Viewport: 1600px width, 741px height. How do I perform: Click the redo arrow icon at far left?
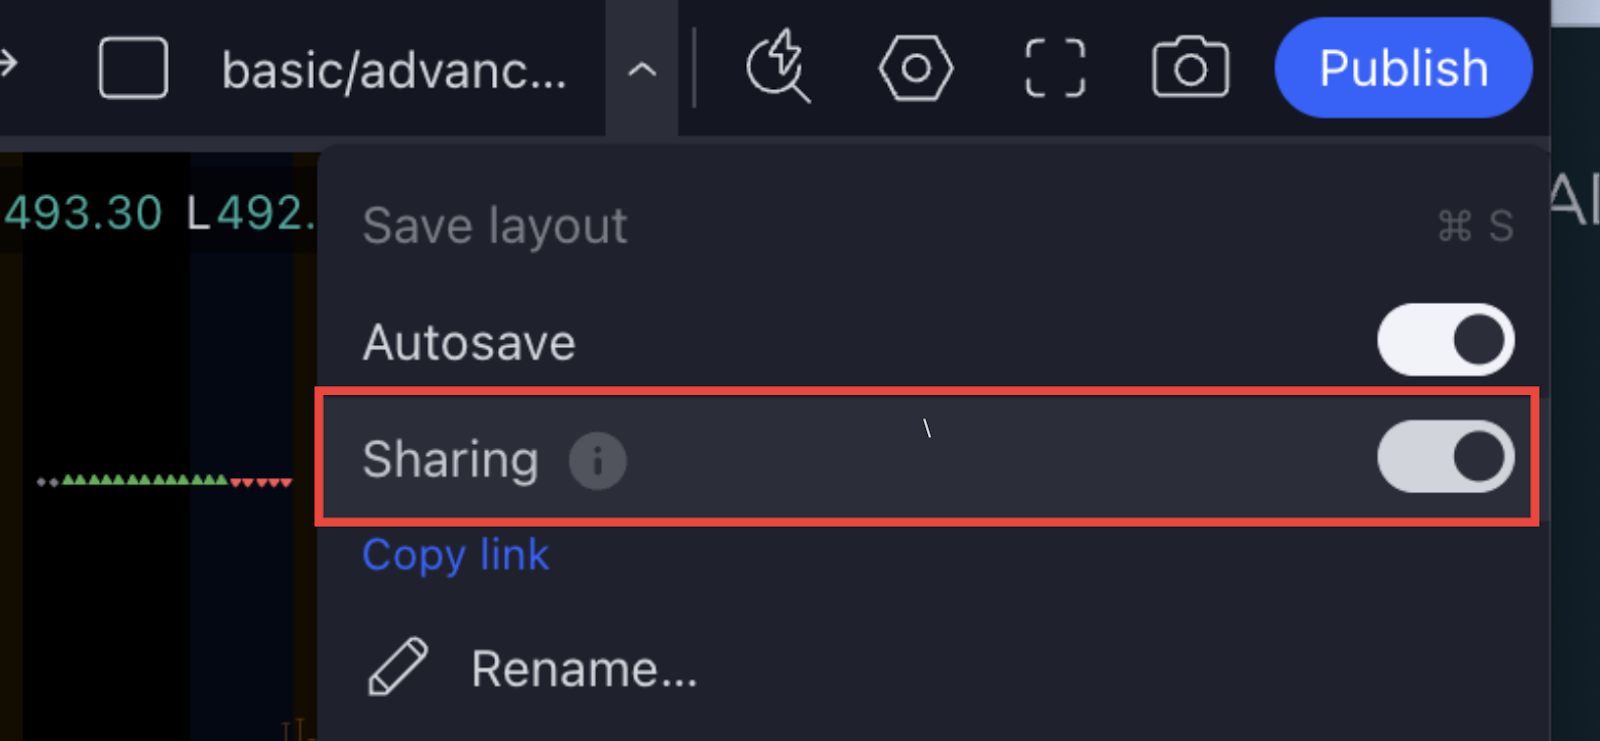tap(8, 63)
